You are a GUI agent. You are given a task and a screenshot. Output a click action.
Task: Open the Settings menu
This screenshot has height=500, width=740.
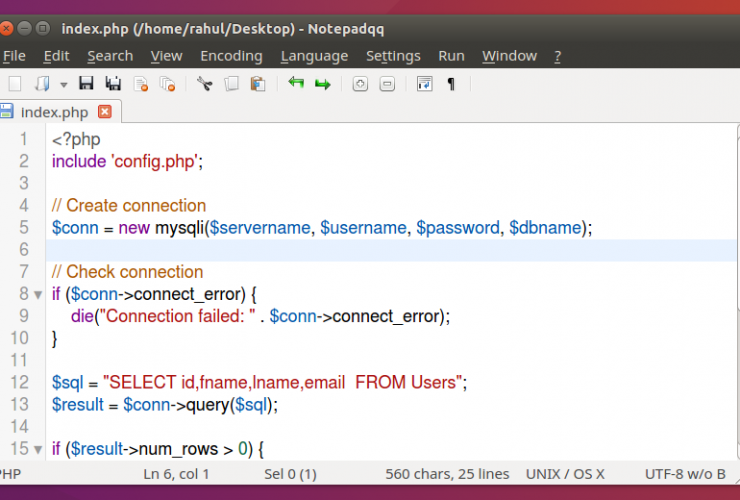click(x=393, y=56)
